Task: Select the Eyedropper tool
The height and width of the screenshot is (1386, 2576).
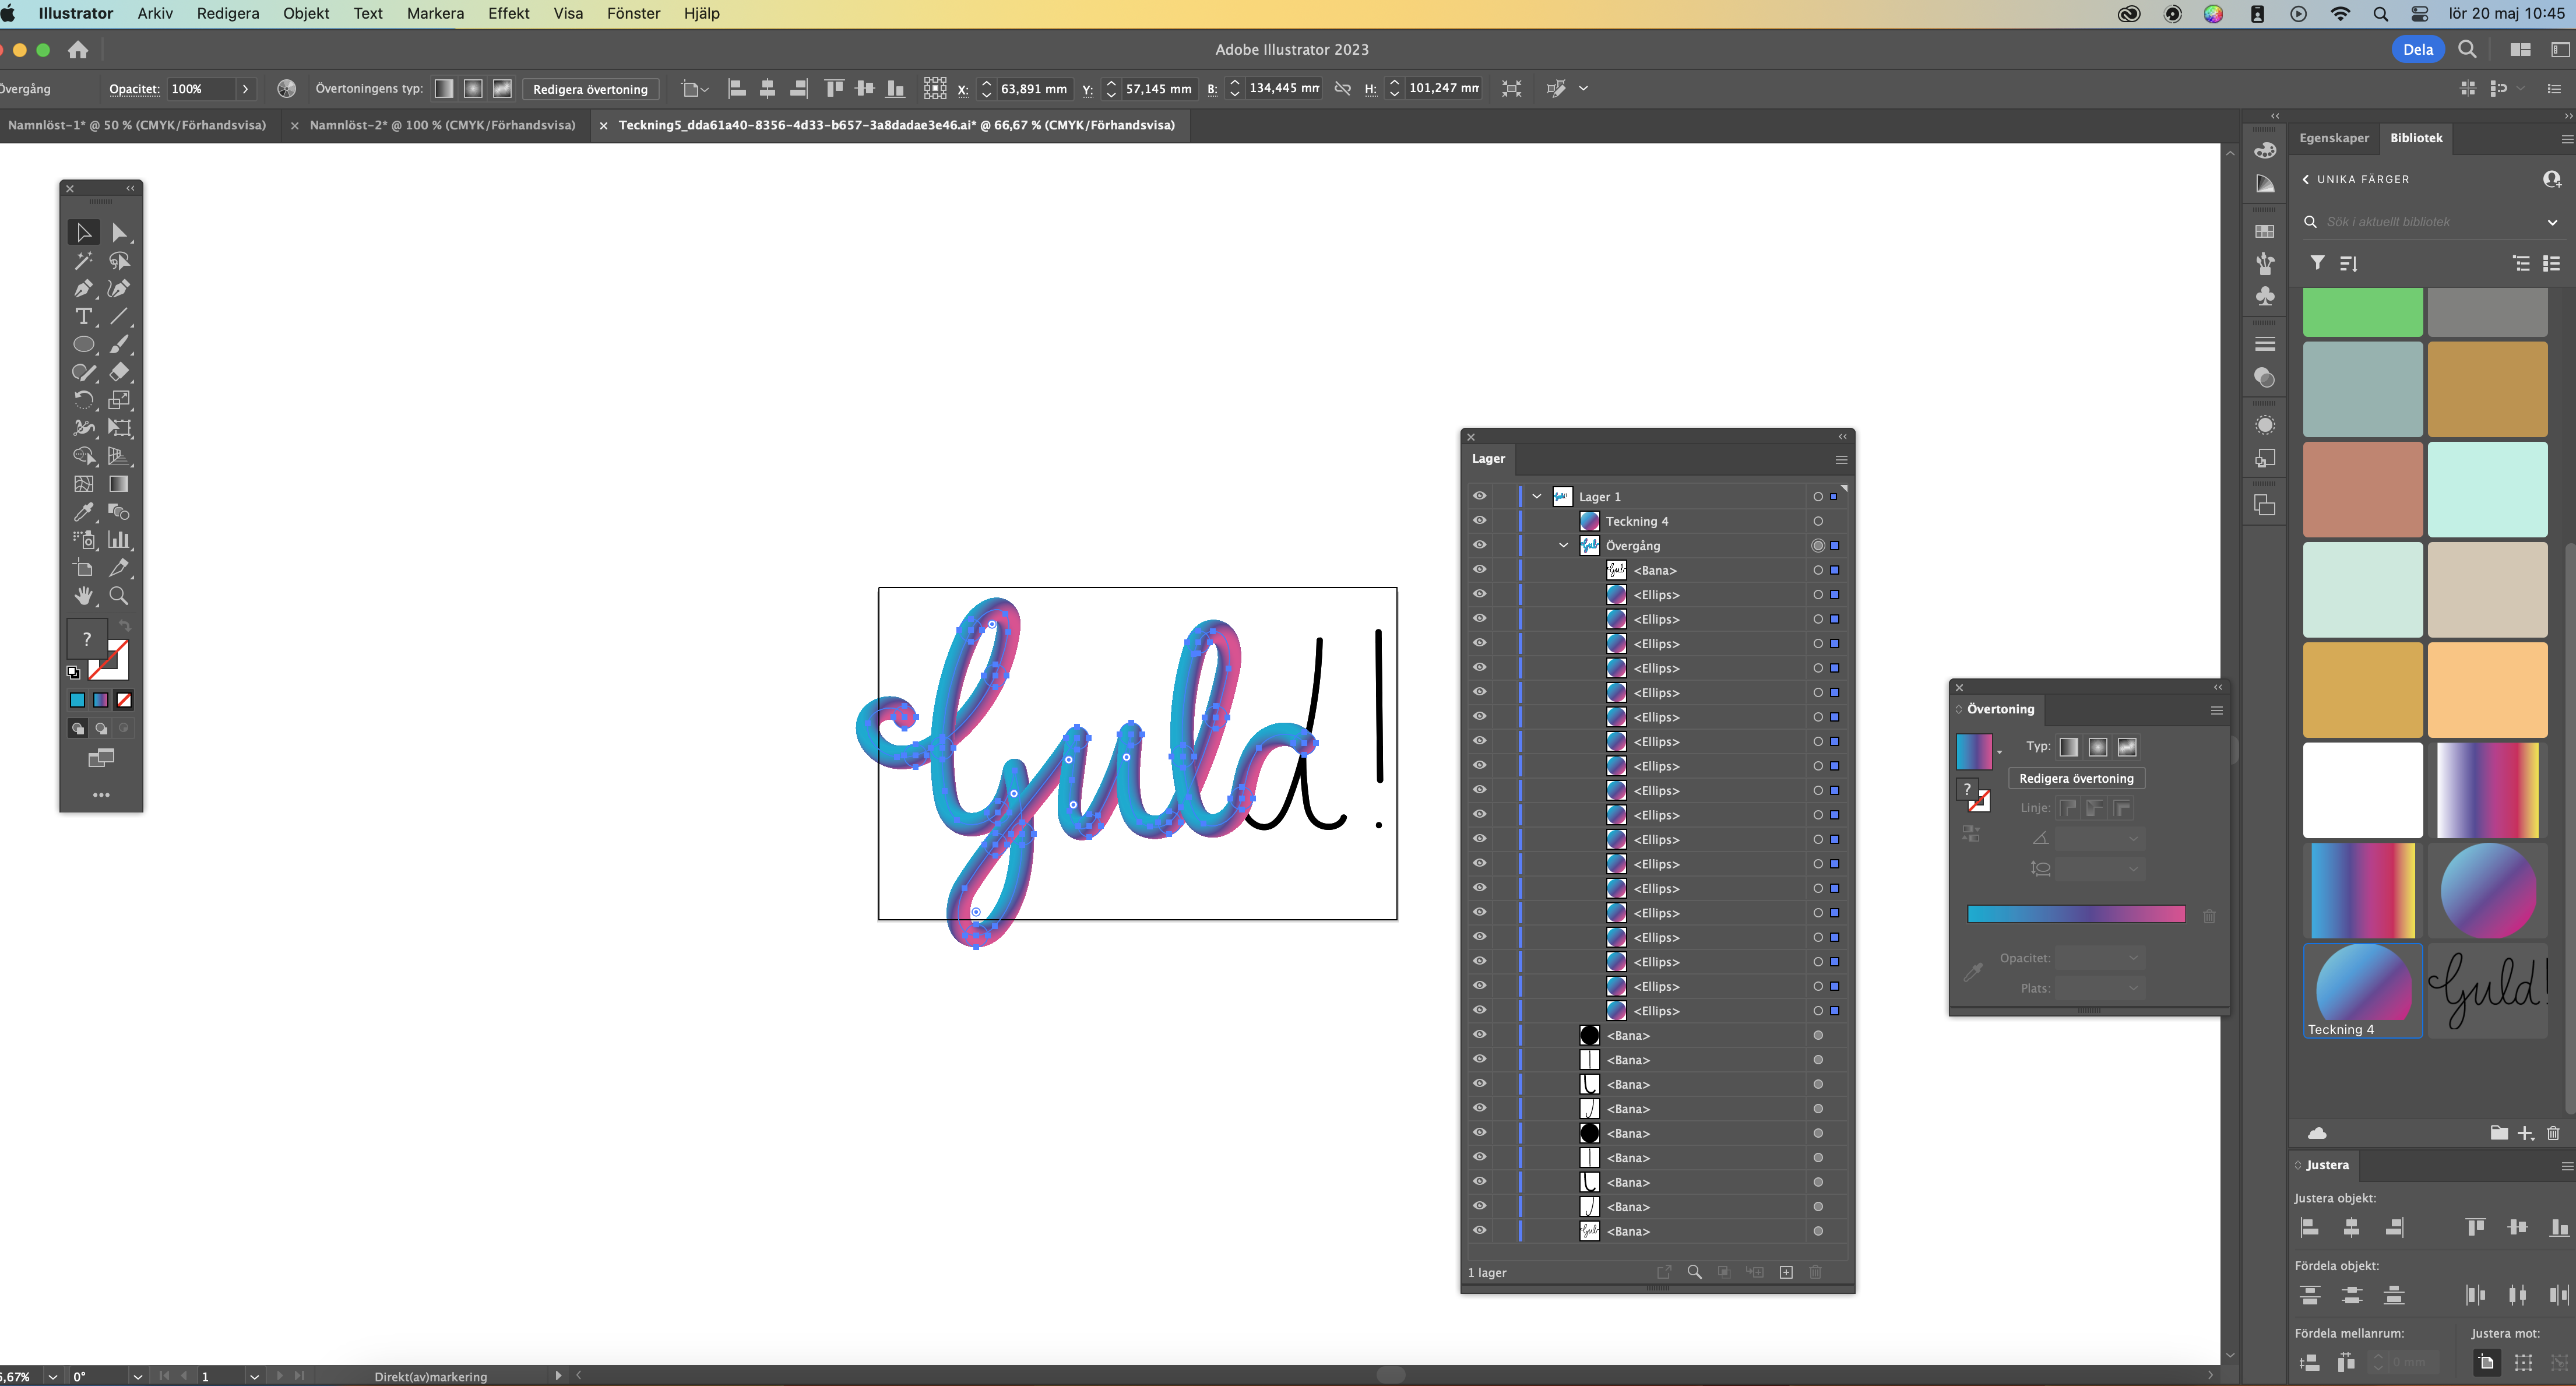Action: point(84,512)
